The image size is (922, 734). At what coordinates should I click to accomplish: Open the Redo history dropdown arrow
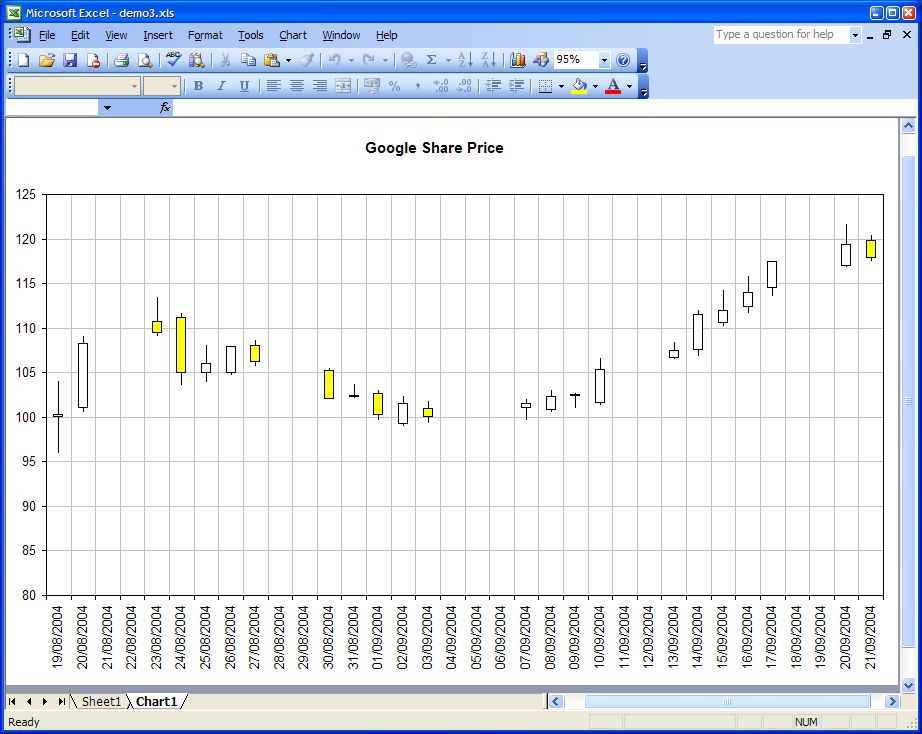click(x=385, y=60)
